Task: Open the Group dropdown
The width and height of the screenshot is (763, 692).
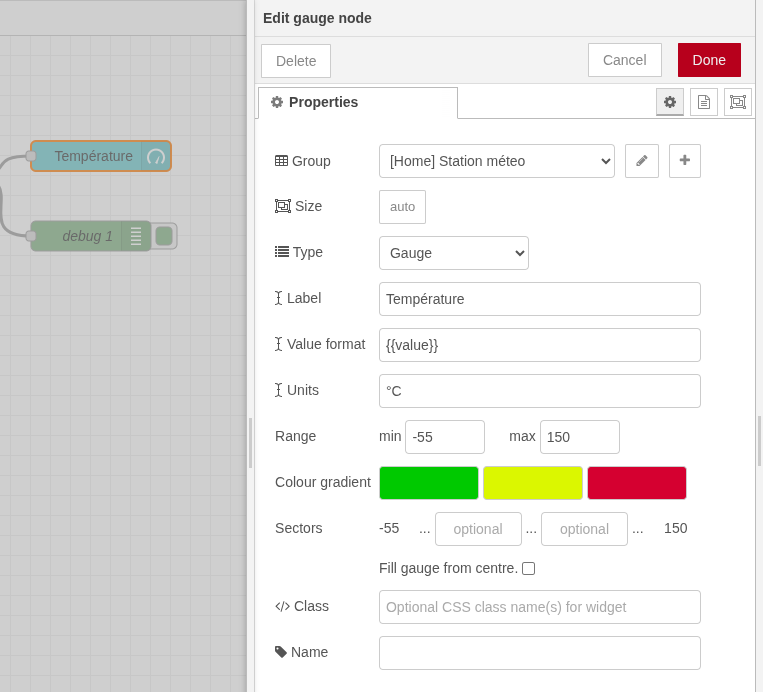Action: [496, 161]
